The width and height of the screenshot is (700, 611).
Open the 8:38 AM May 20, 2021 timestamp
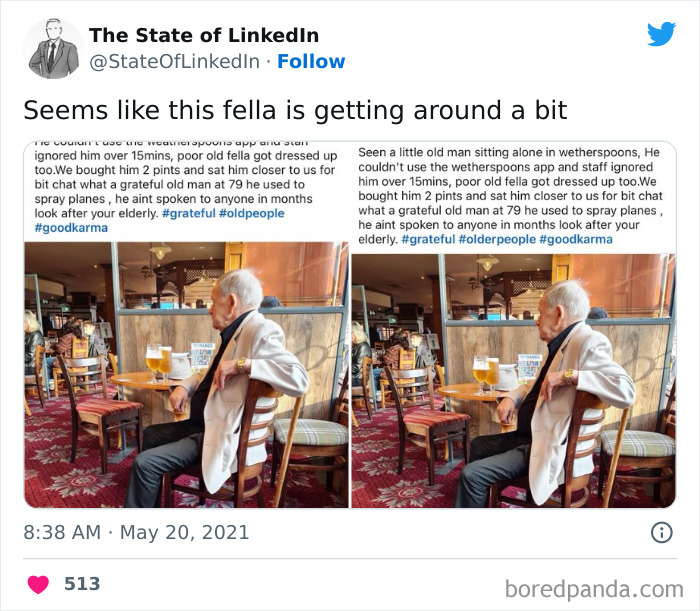(x=134, y=532)
